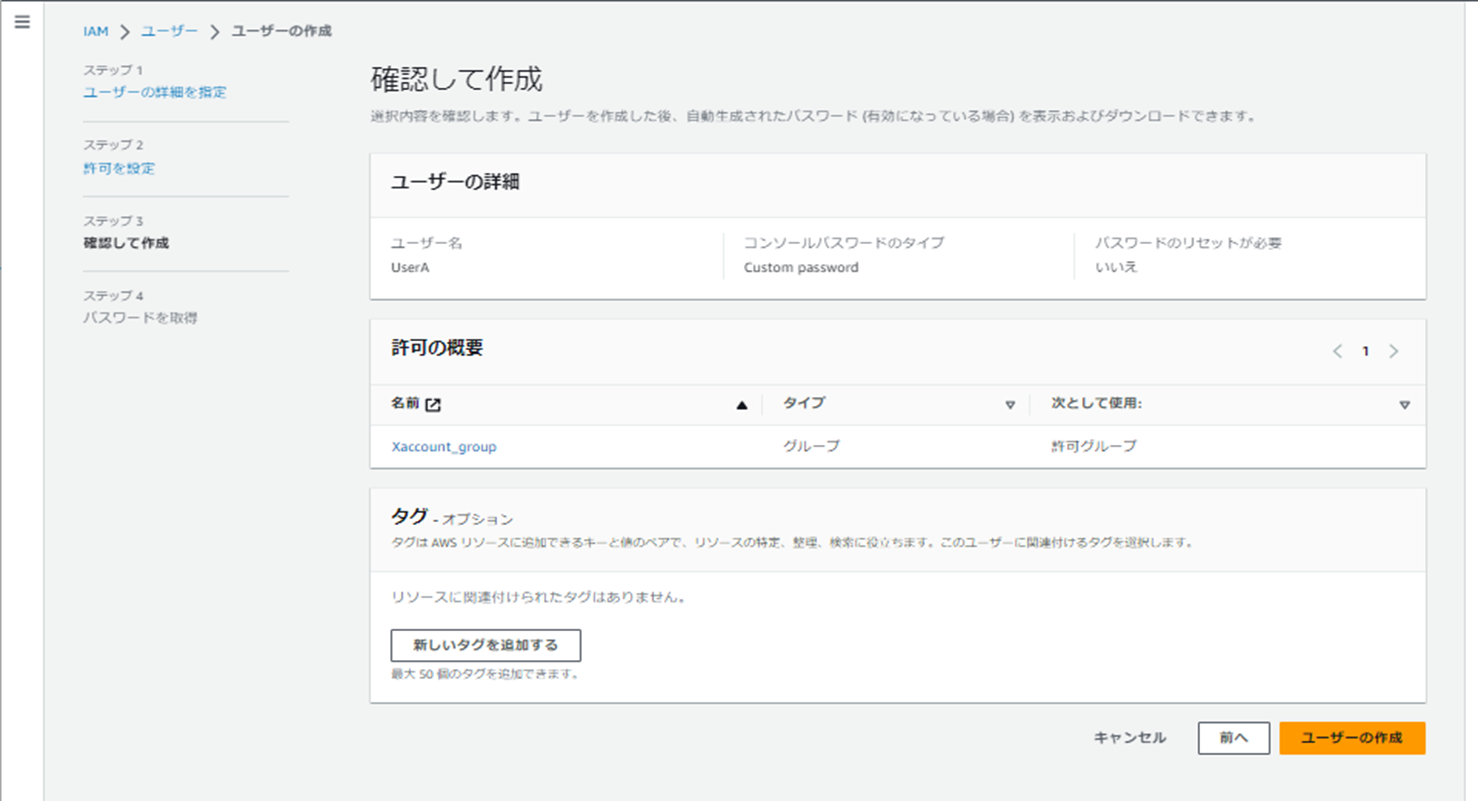
Task: Click the 許可の概要 section heading
Action: tap(438, 348)
